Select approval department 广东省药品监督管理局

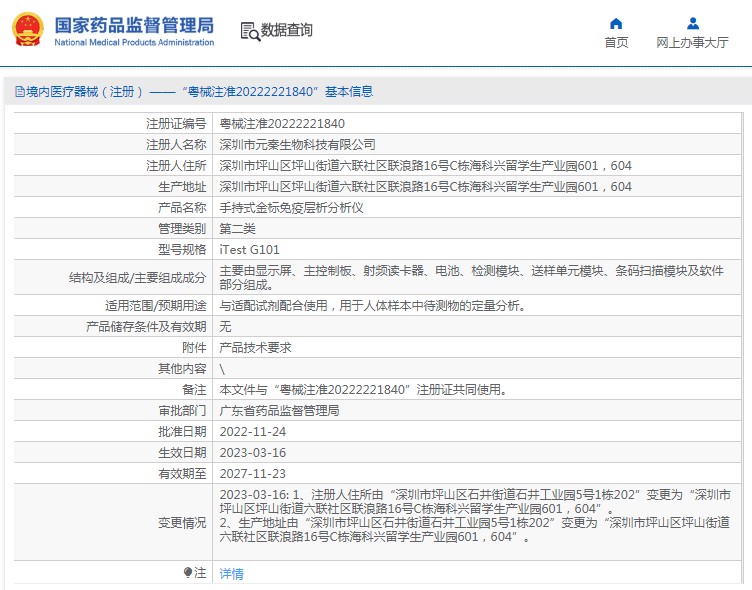(x=279, y=411)
